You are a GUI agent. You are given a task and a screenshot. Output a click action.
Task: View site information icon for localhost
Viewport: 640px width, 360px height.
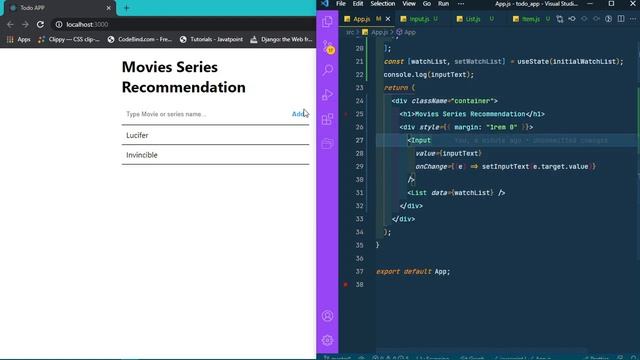pyautogui.click(x=59, y=24)
